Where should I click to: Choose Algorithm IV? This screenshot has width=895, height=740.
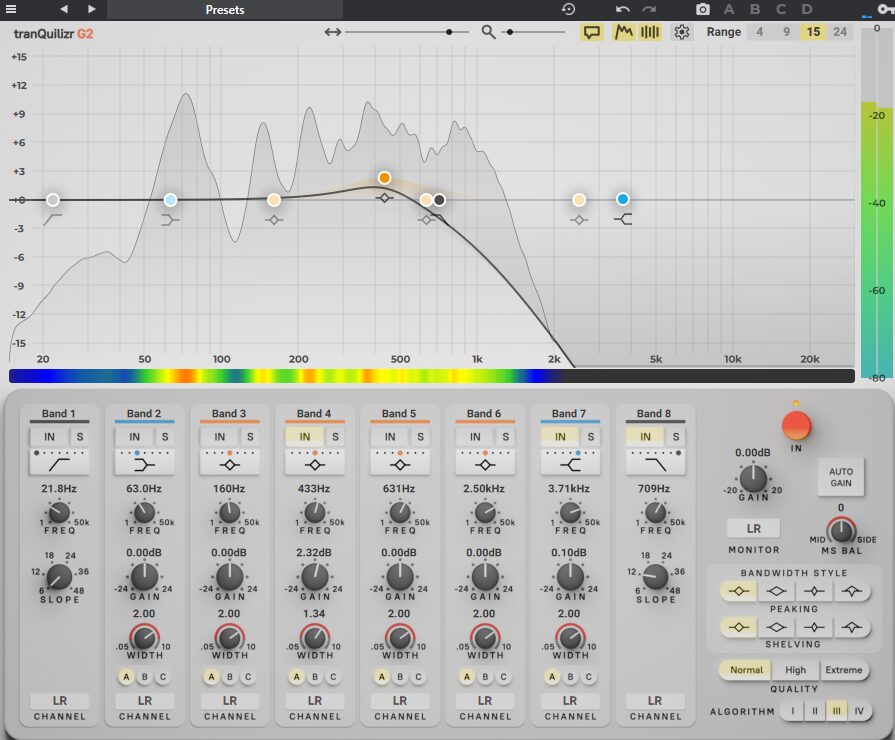[x=859, y=711]
